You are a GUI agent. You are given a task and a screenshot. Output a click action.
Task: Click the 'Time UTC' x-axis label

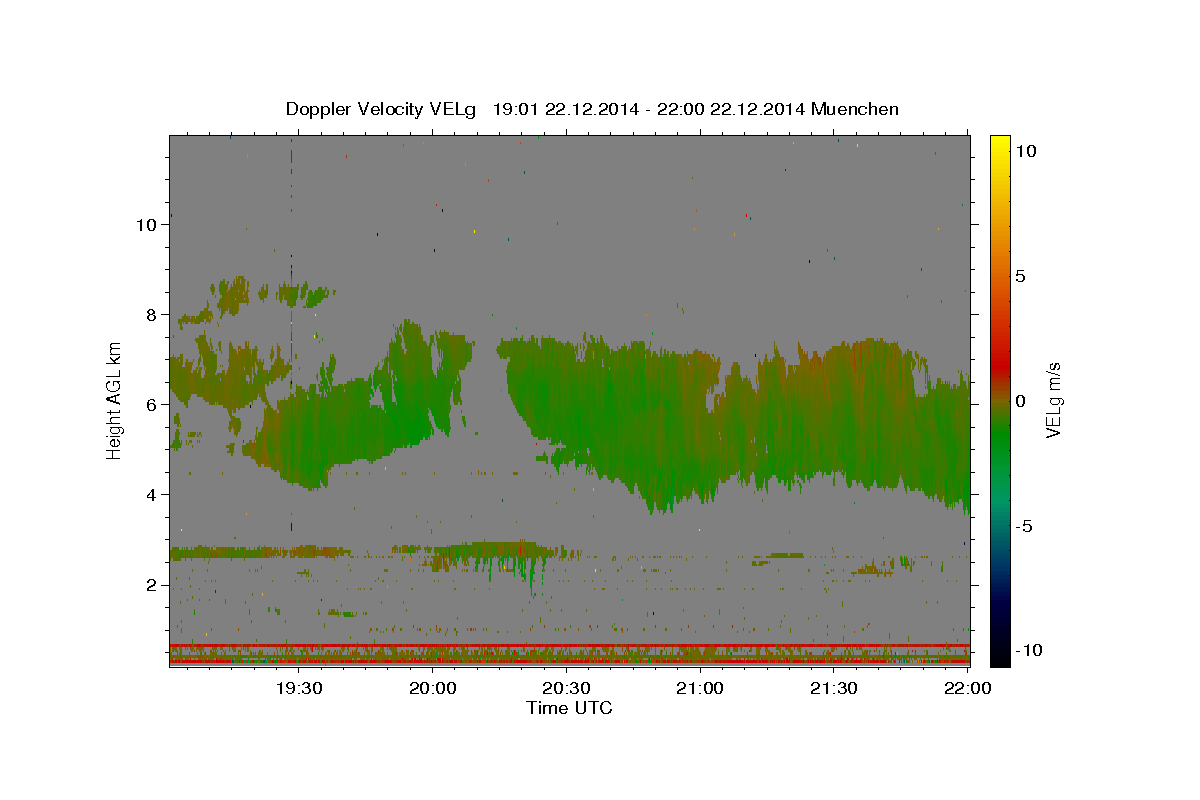click(569, 708)
